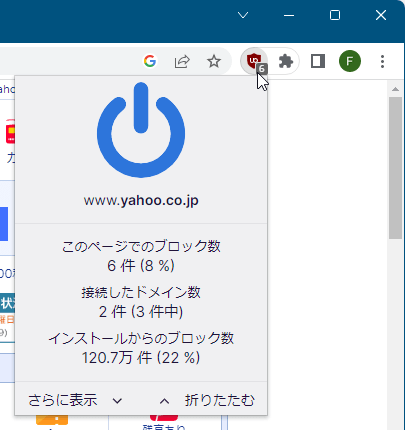The height and width of the screenshot is (430, 405).
Task: Maximize the browser window
Action: [335, 15]
